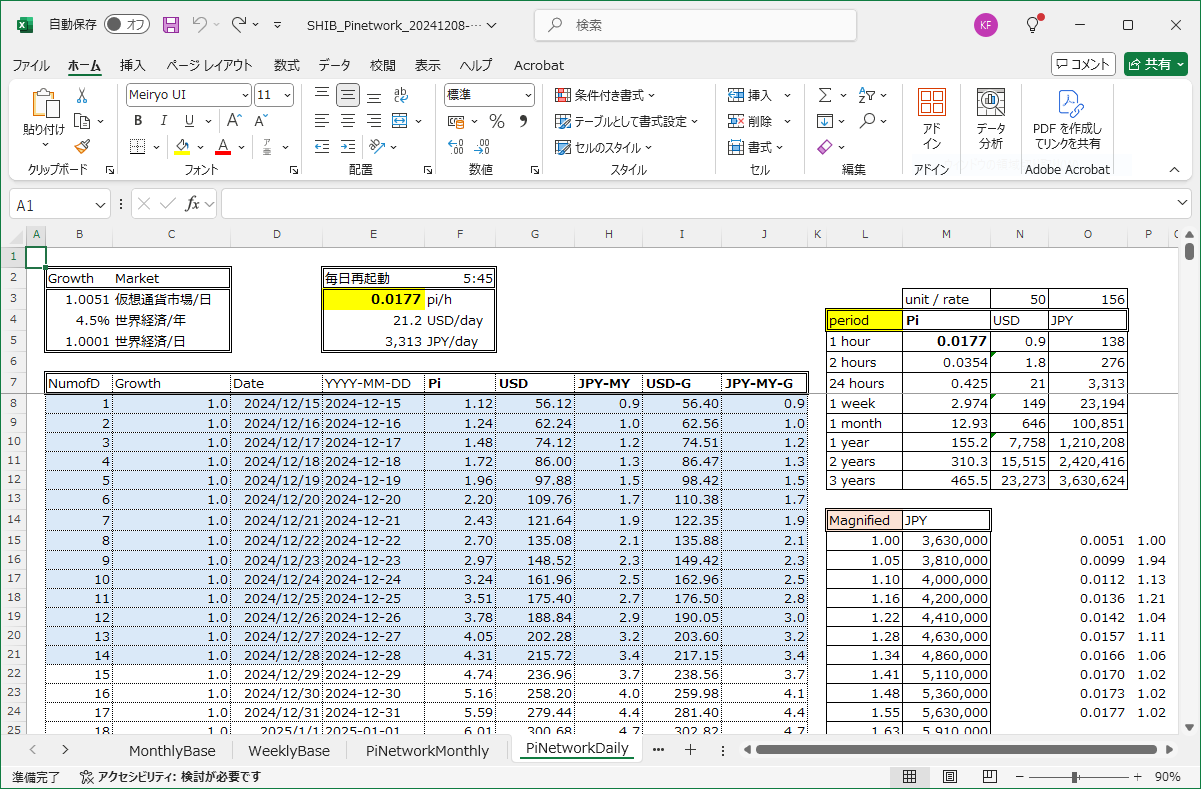Toggle center horizontal alignment
Viewport: 1201px width, 789px height.
(347, 121)
